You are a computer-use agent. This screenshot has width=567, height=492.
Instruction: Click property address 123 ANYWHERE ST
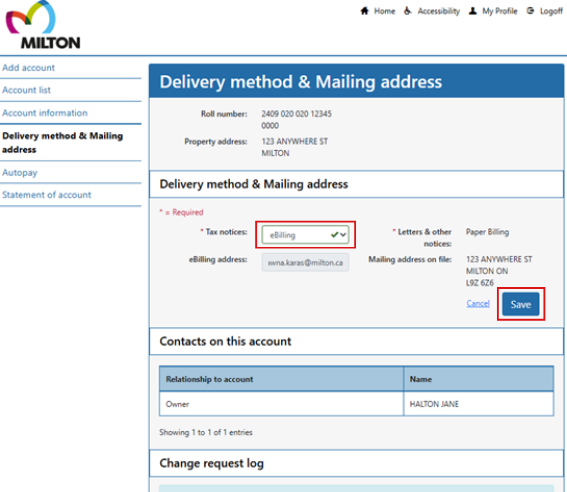[295, 141]
